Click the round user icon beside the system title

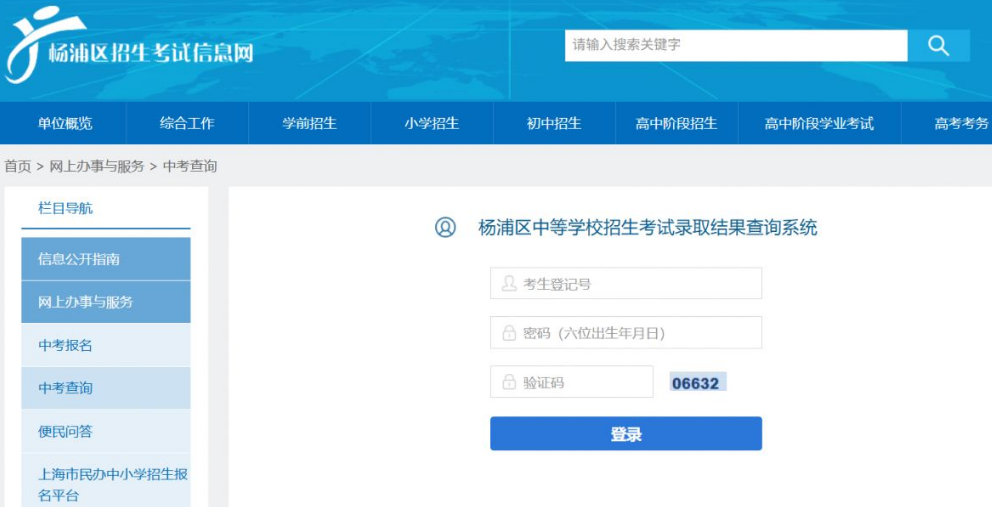click(445, 227)
